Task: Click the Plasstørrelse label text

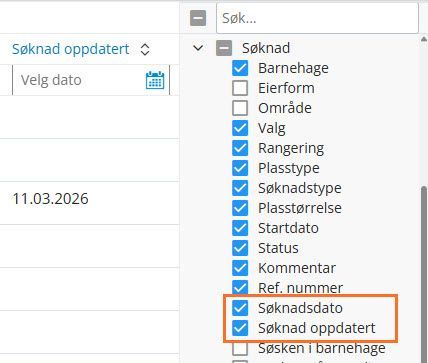Action: (300, 208)
